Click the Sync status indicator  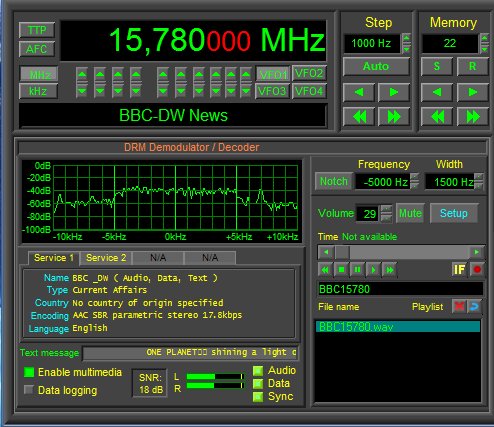coord(258,397)
